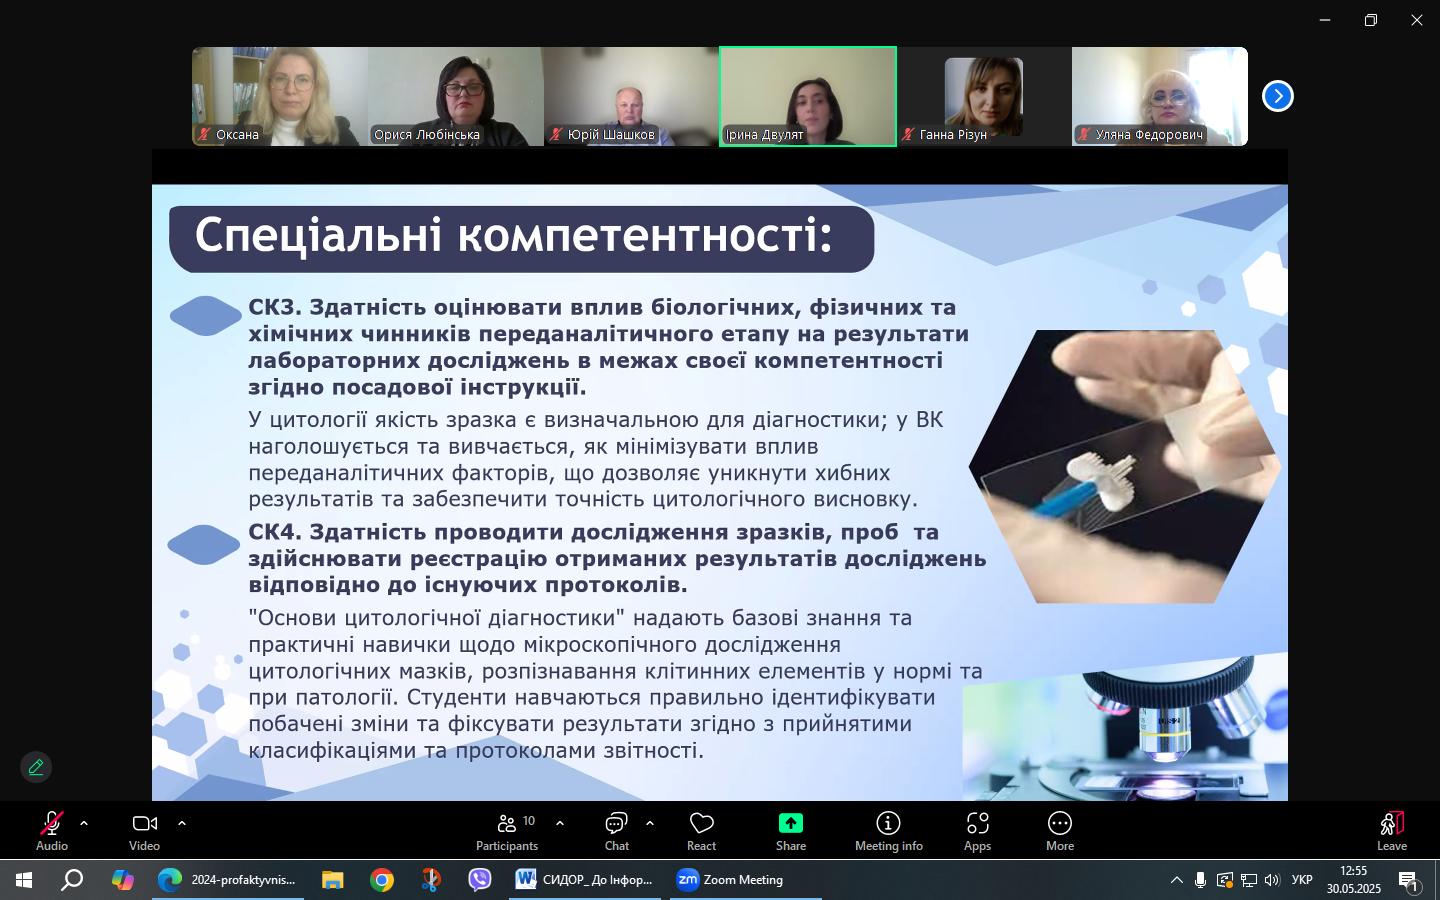Switch to Word document СИДОР_До Інфор
Screen dimensions: 1440x900
[x=585, y=880]
